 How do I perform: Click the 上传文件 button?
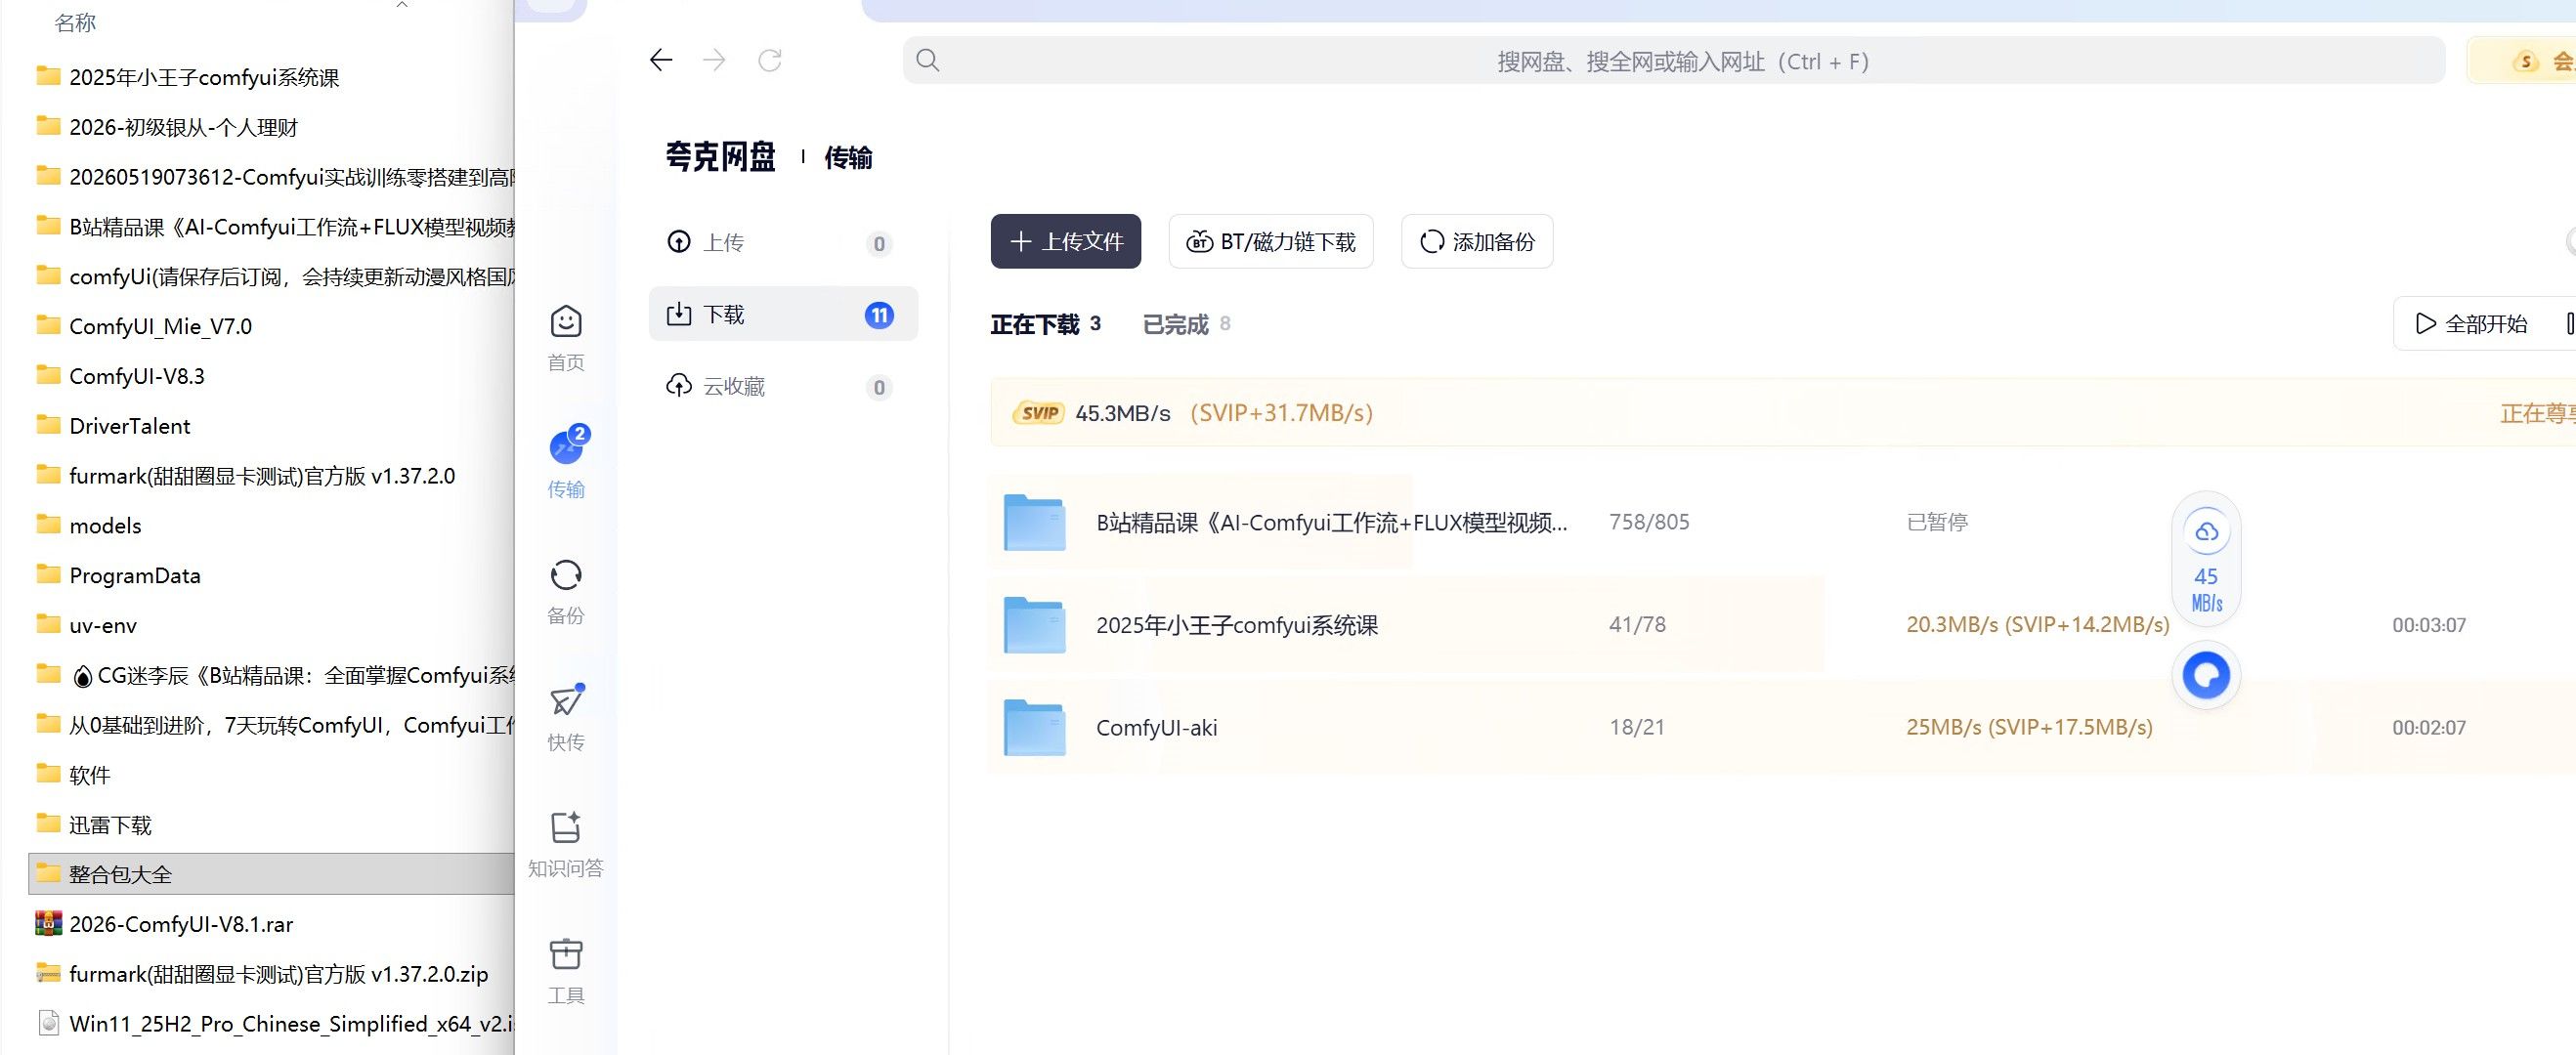pyautogui.click(x=1066, y=241)
